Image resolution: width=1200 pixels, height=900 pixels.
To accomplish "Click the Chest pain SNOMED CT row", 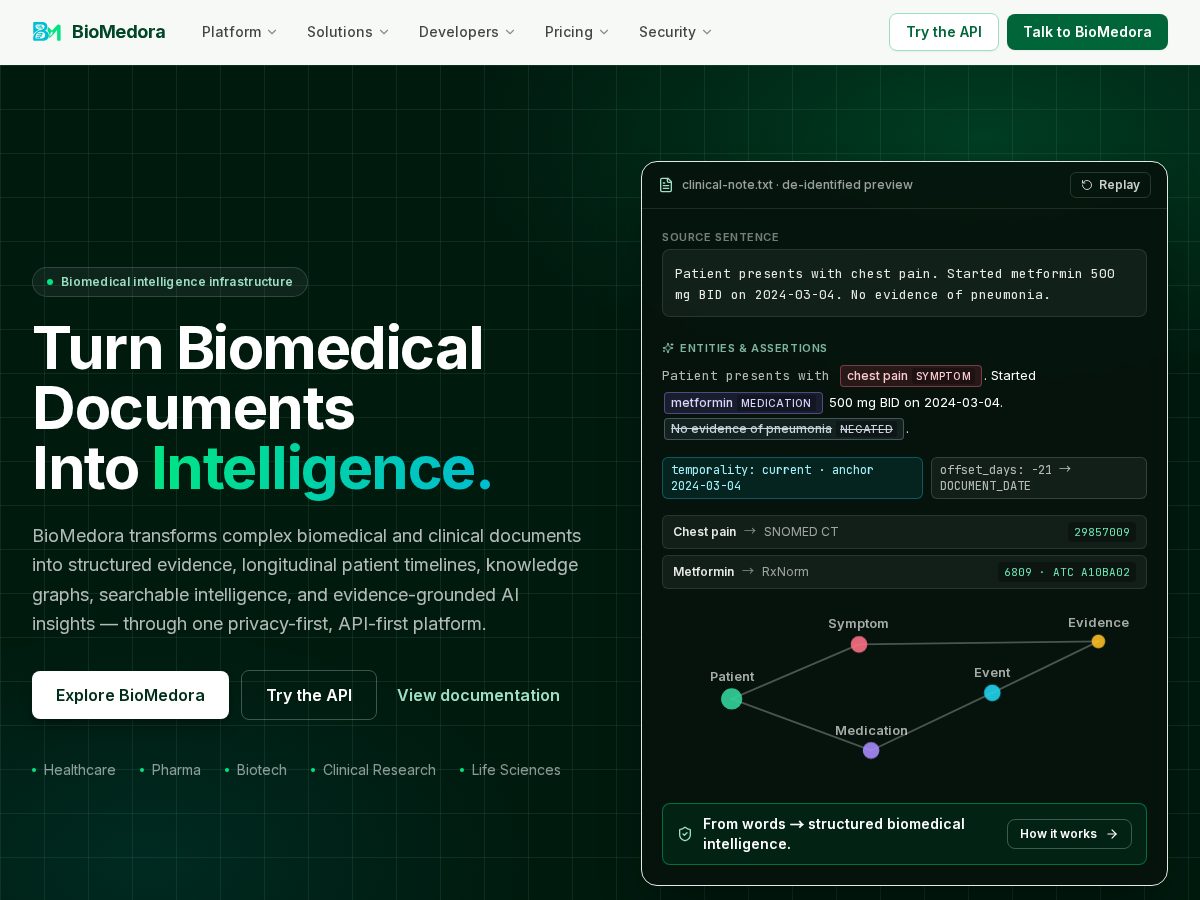I will tap(904, 532).
